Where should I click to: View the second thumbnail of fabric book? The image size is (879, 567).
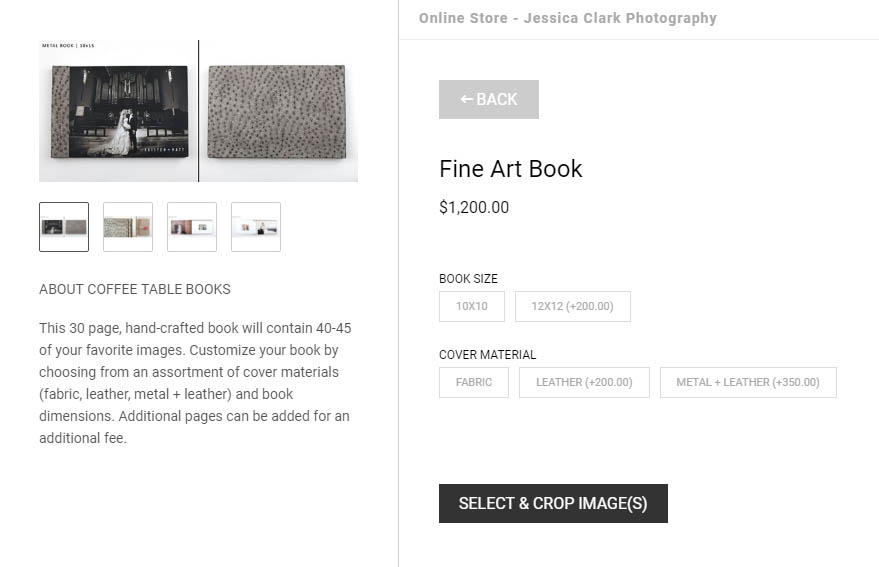point(128,227)
